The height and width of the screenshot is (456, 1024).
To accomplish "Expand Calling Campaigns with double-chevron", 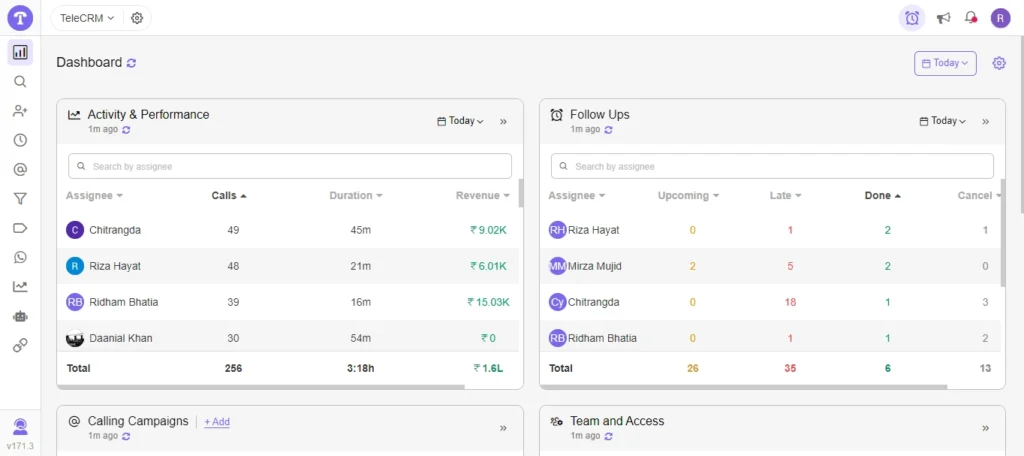I will [504, 428].
